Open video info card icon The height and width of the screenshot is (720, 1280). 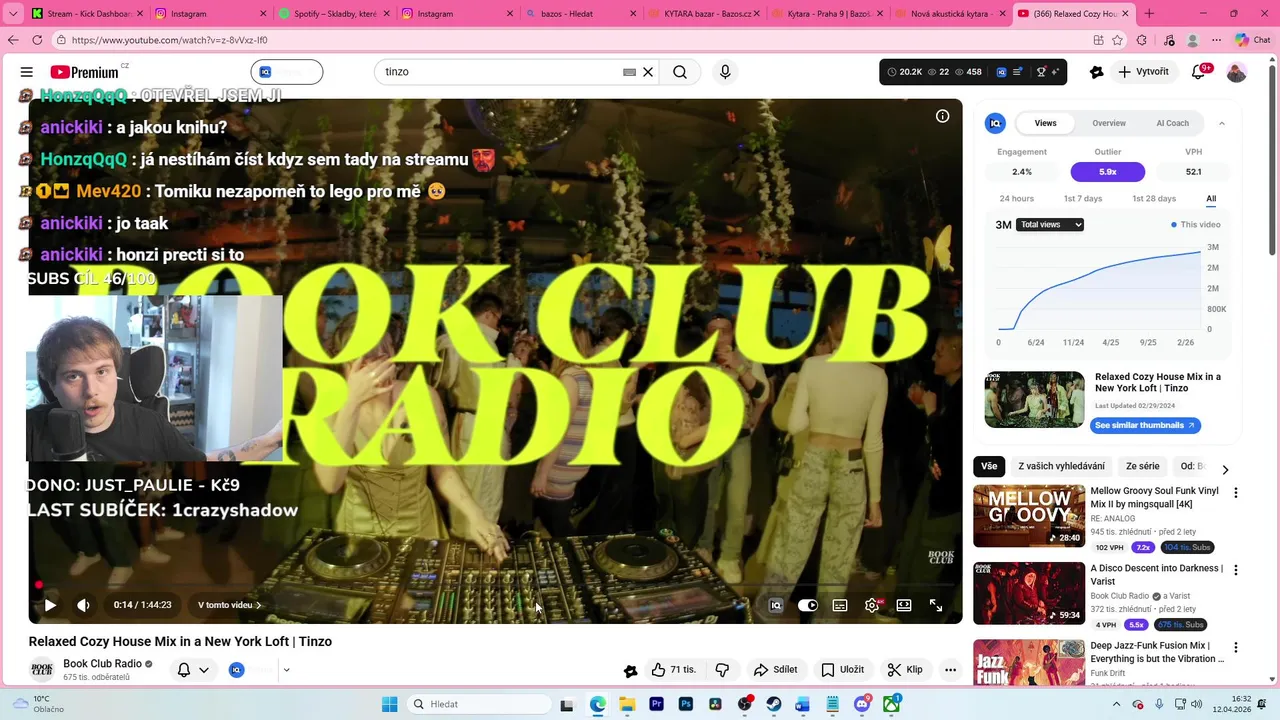point(942,116)
